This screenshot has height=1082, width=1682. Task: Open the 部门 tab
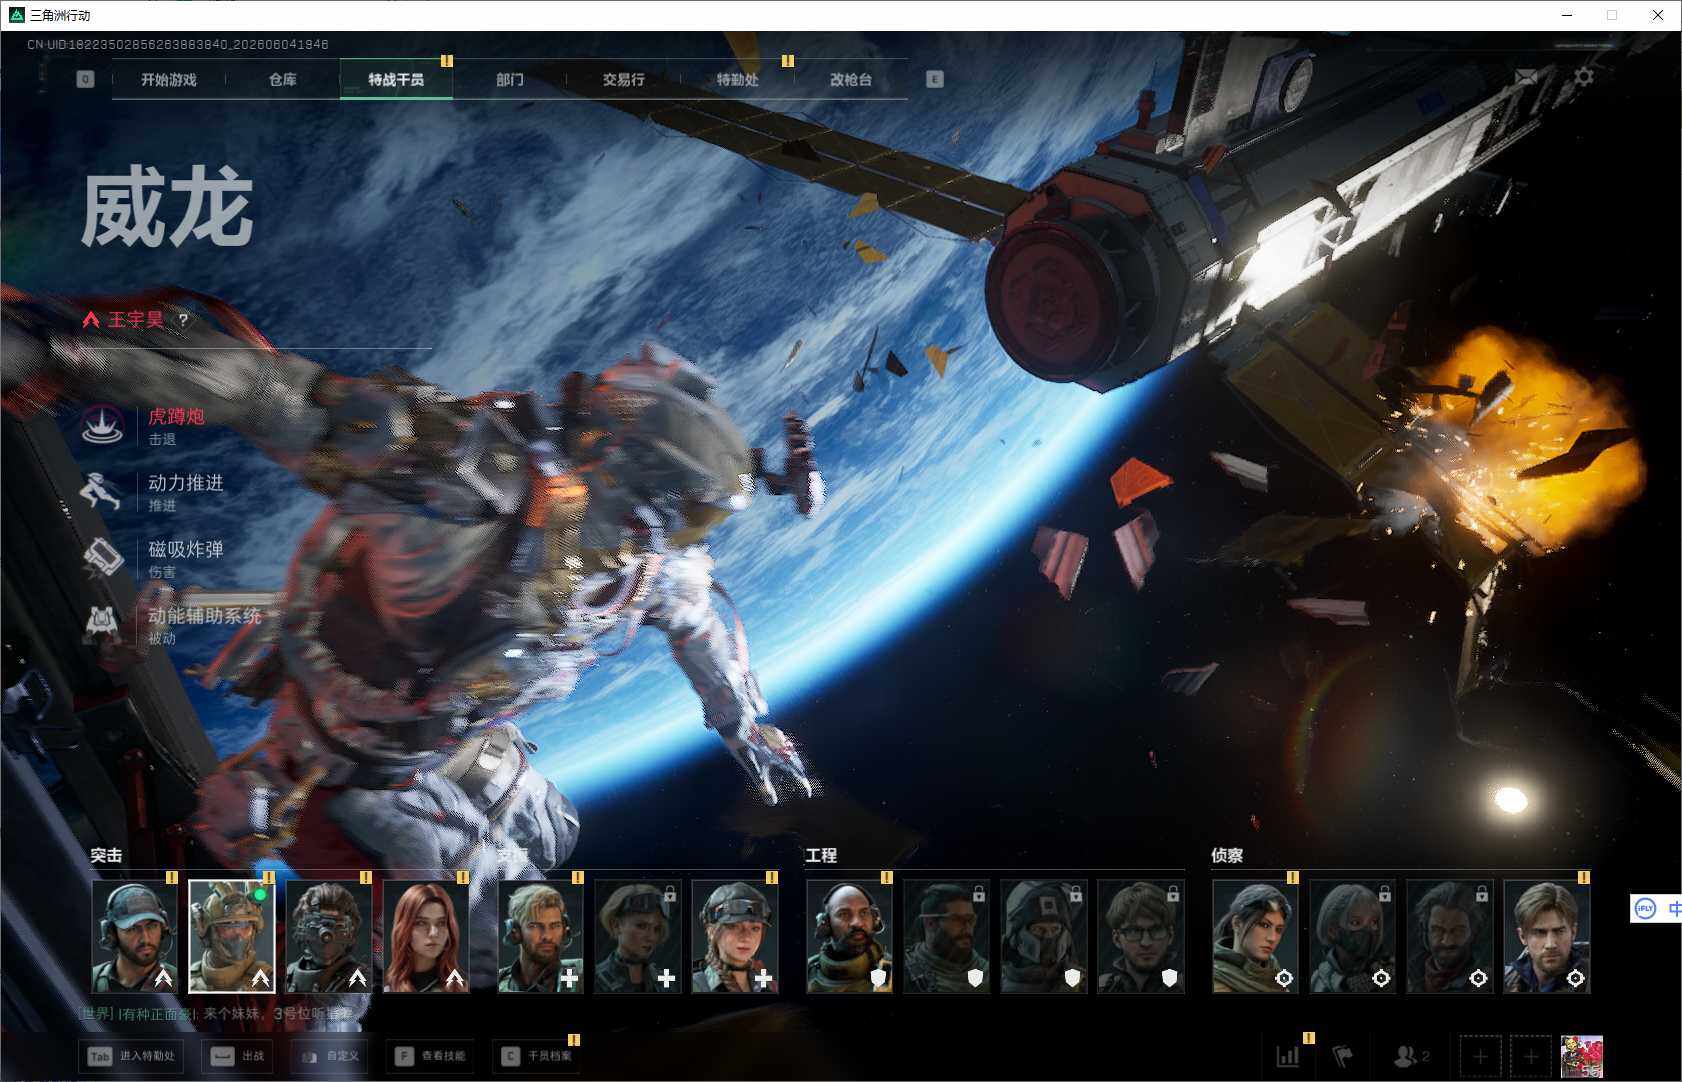[510, 79]
